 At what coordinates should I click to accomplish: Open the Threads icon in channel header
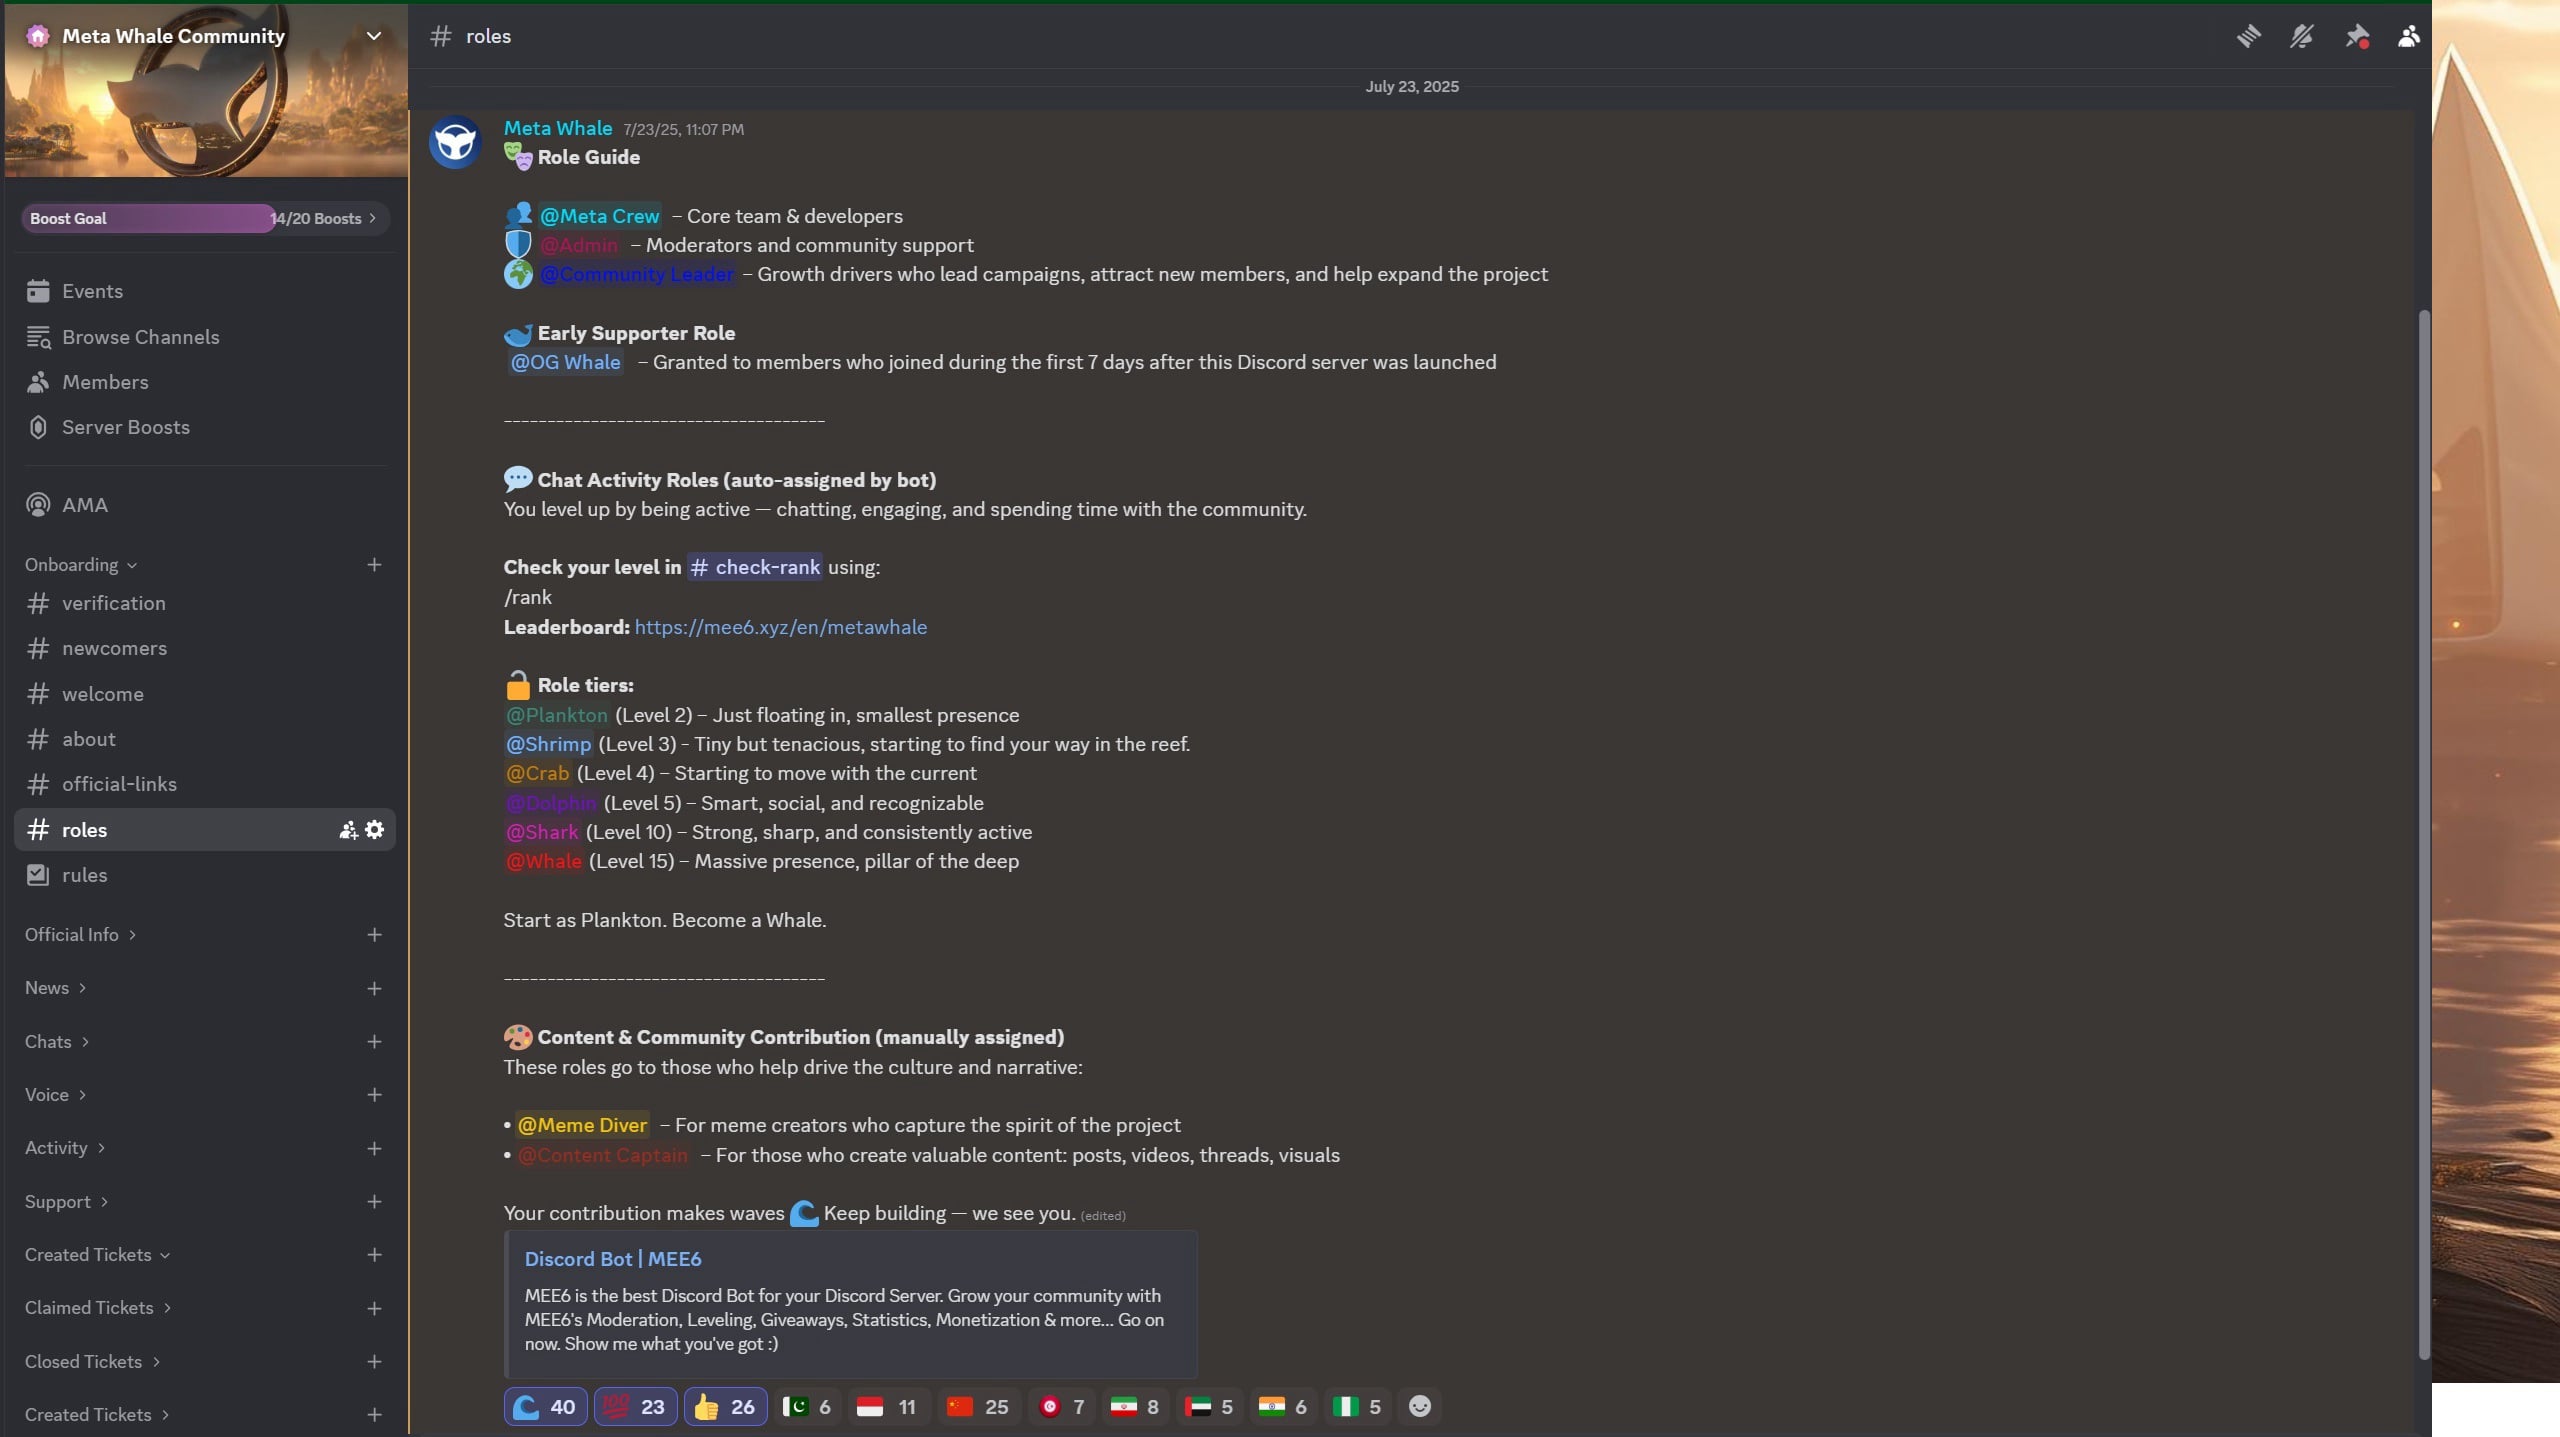tap(2248, 37)
